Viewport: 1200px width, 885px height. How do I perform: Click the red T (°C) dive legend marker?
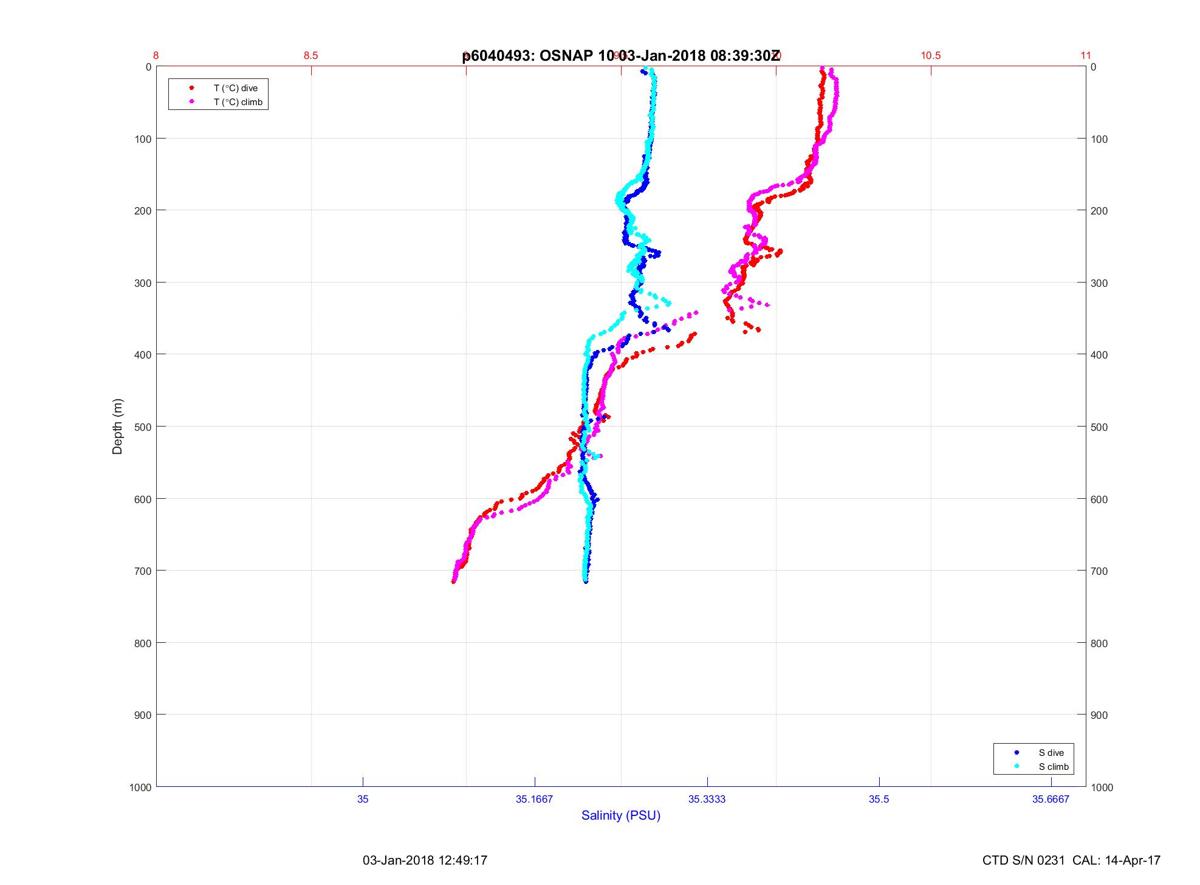191,88
